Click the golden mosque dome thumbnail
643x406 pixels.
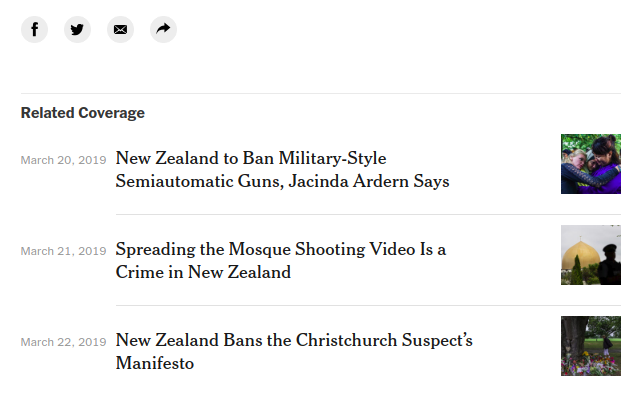coord(591,255)
